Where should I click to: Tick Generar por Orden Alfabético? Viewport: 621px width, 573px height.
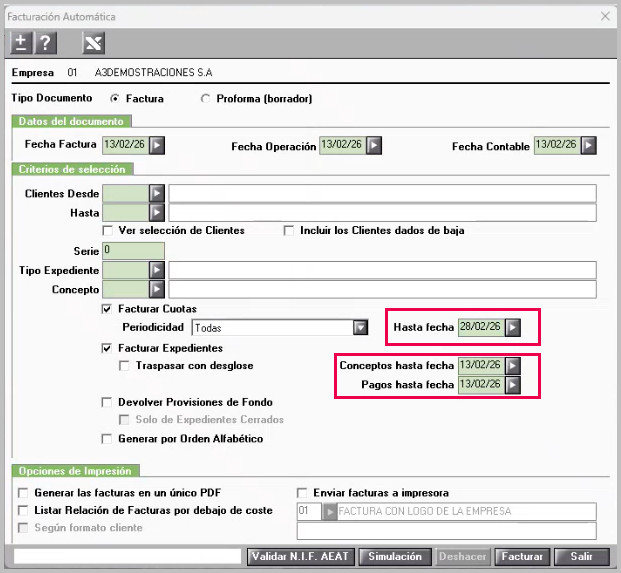107,439
